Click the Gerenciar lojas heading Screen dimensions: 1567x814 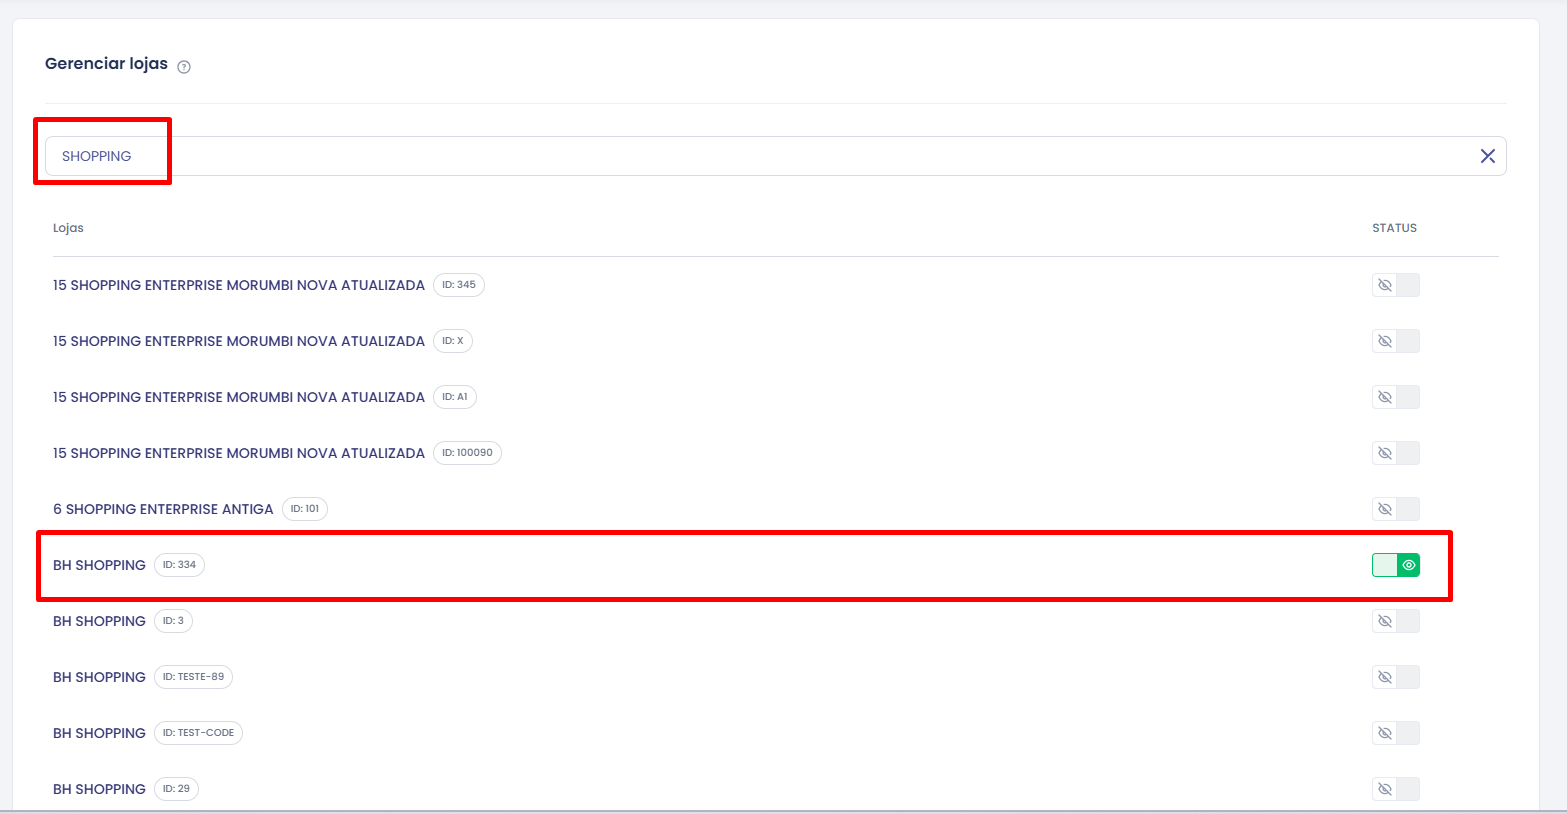[106, 64]
